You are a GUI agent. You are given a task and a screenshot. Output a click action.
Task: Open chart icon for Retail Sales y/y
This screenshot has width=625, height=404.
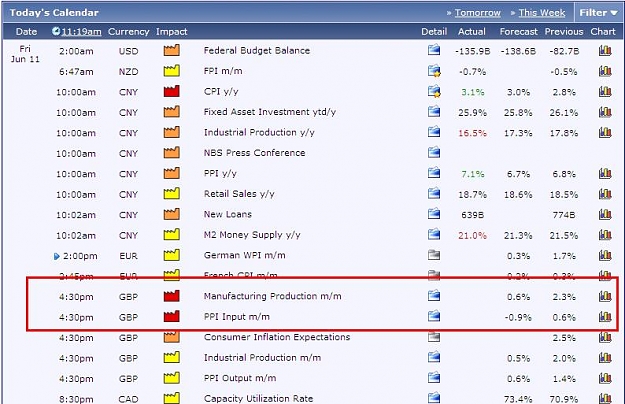(605, 194)
